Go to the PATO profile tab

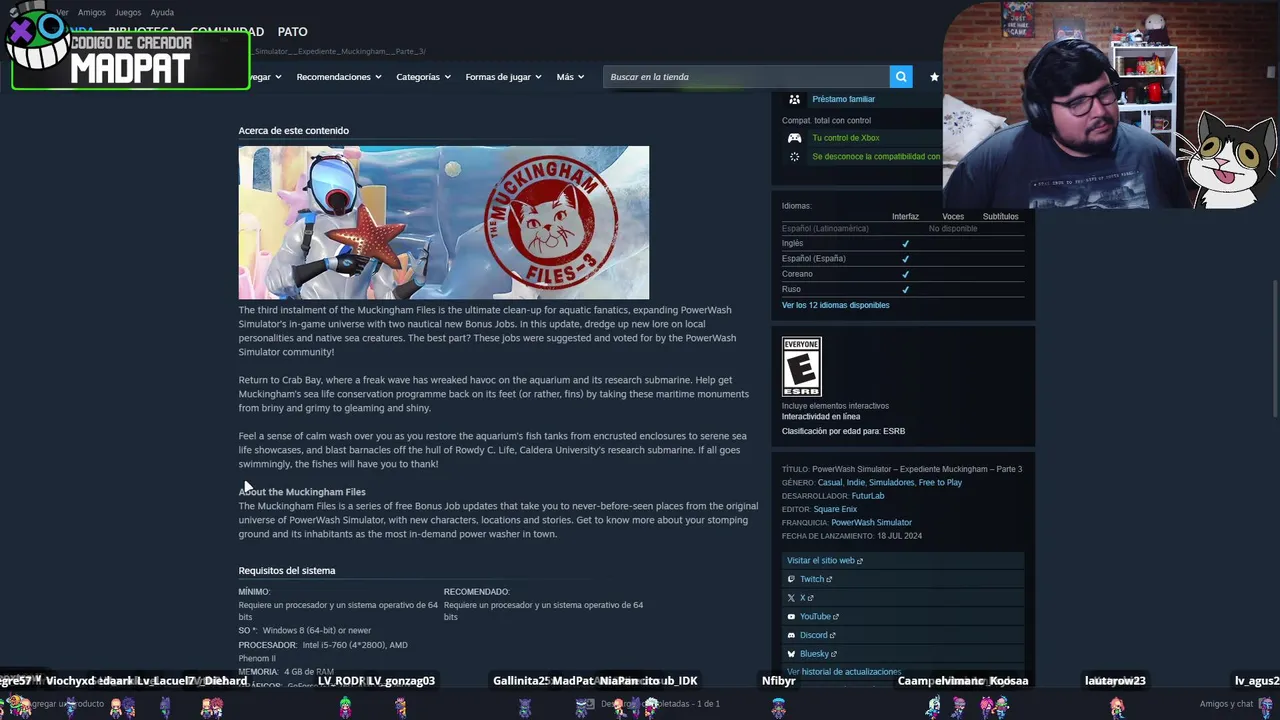tap(292, 32)
